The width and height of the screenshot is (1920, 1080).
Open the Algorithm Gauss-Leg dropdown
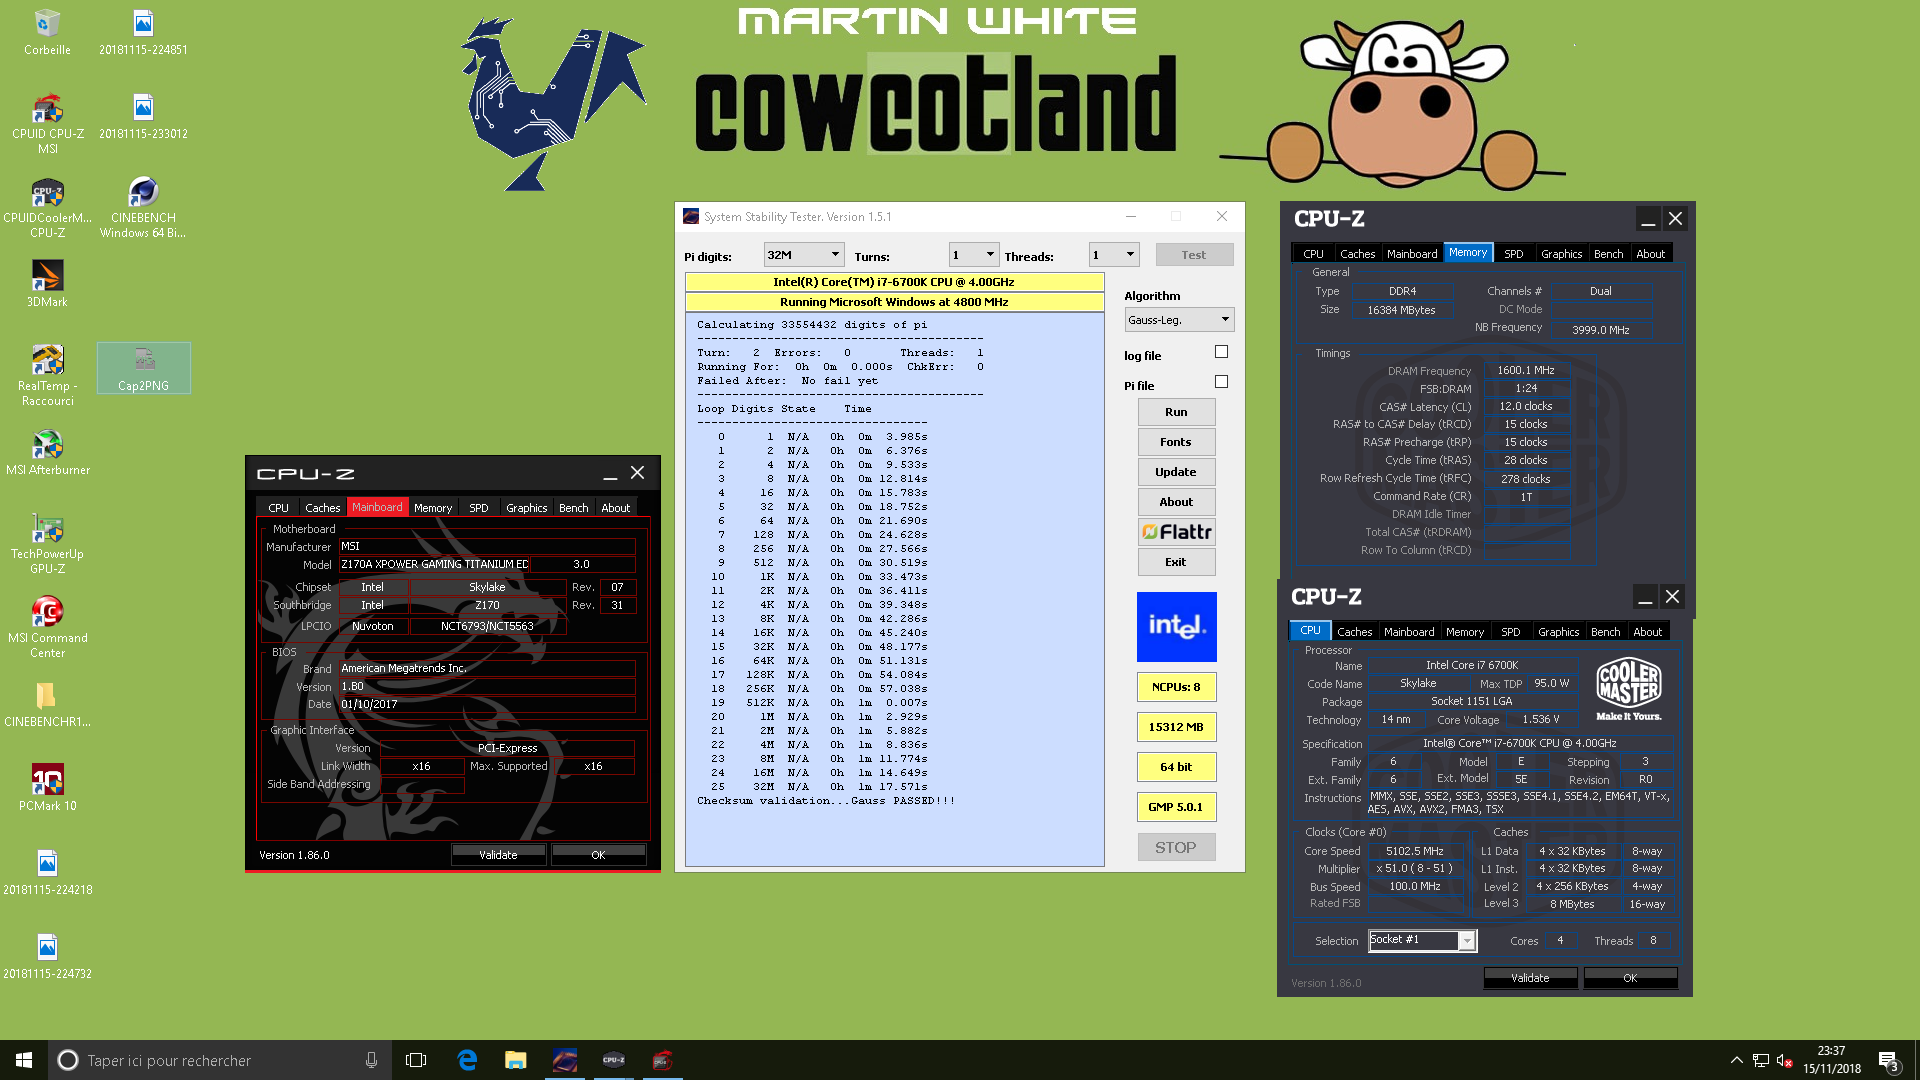point(1179,320)
